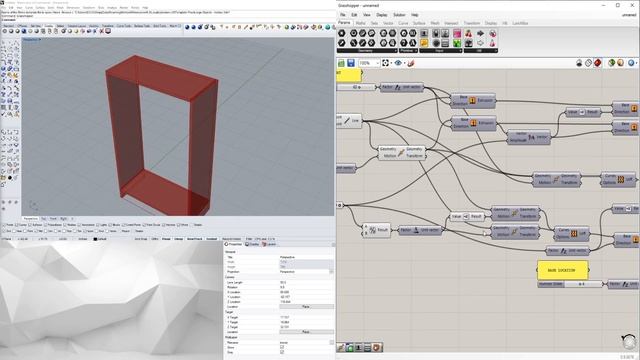
Task: Select yellow Panel icon in Input group
Action: (x=424, y=42)
